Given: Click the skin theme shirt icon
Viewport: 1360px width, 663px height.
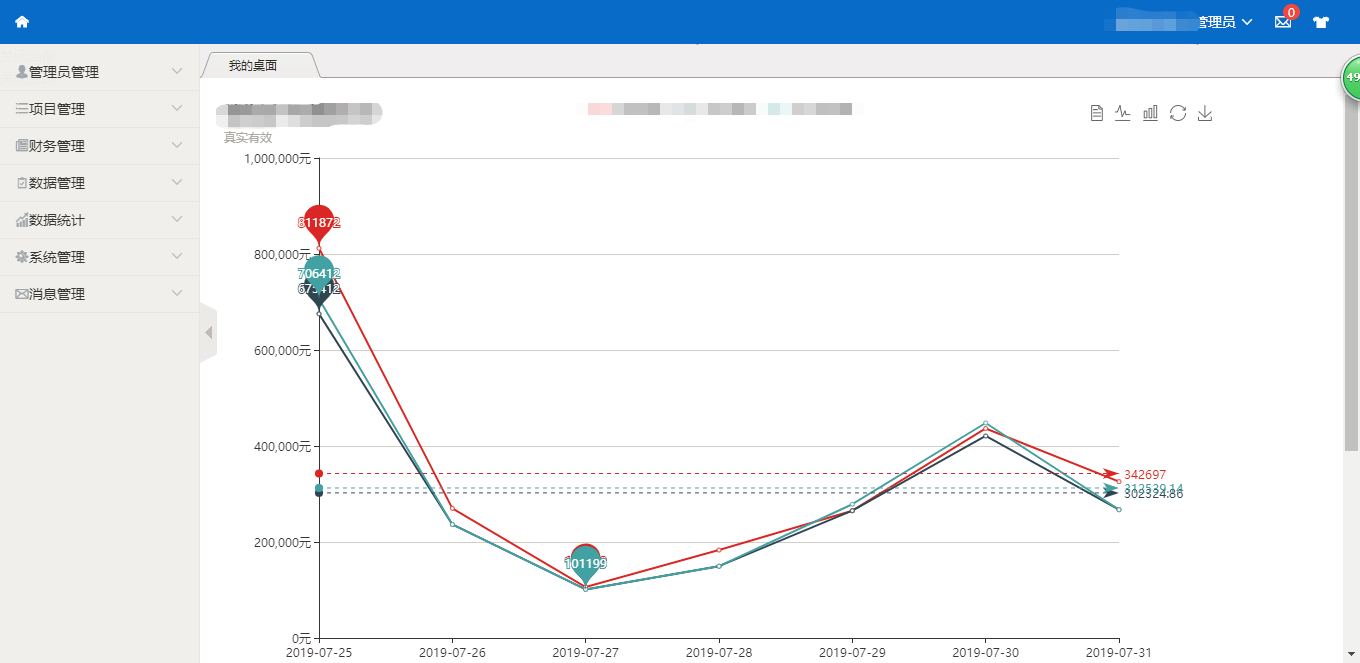Looking at the screenshot, I should 1321,22.
